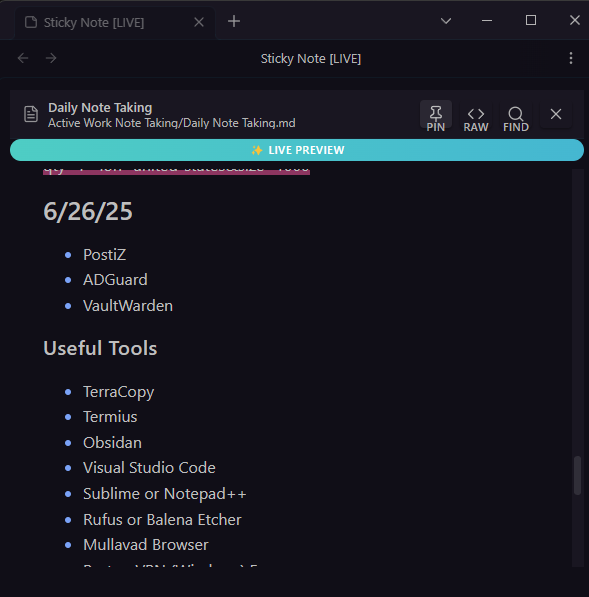Click the Sticky Note [LIVE] view title

(311, 59)
